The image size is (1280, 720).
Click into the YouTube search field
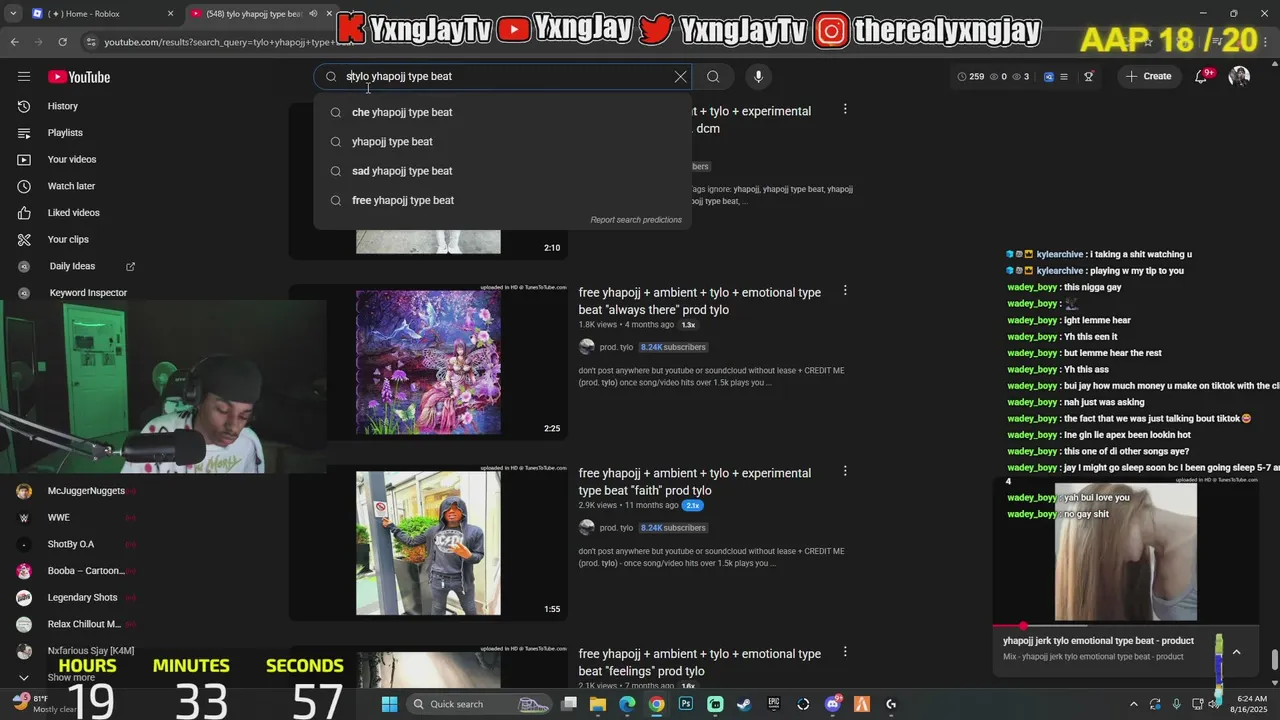pyautogui.click(x=500, y=76)
